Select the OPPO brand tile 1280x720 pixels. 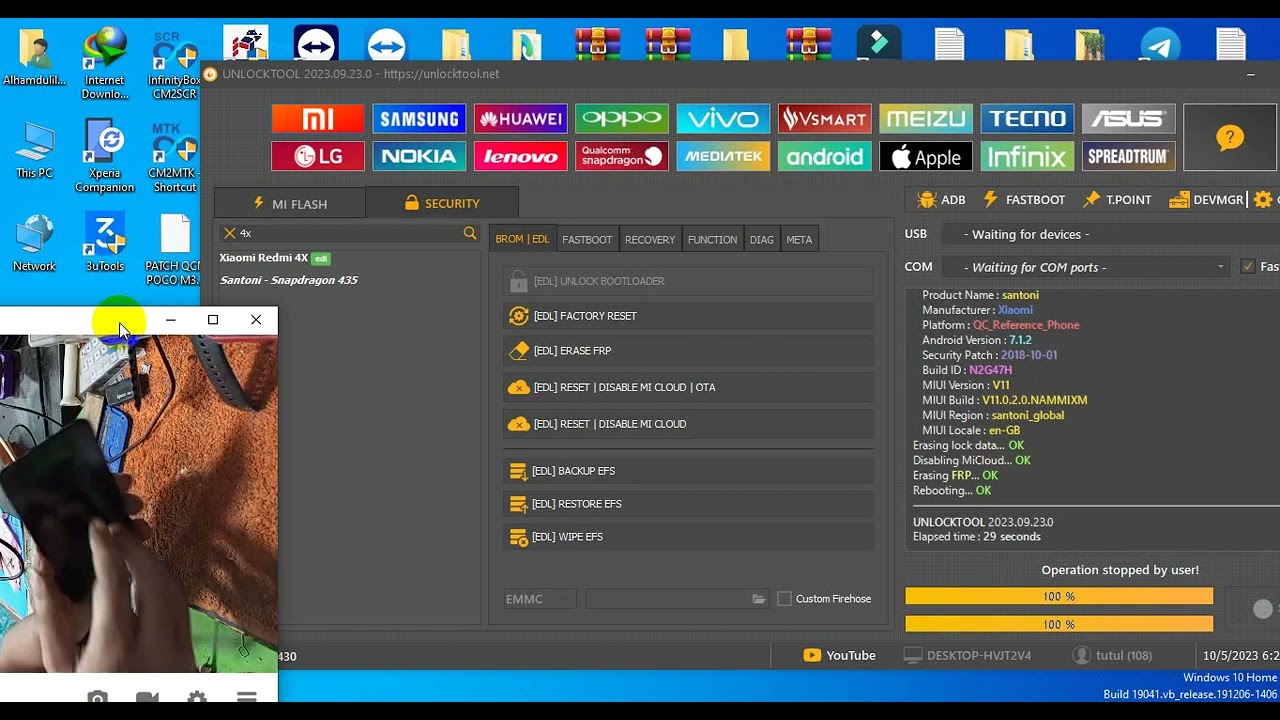click(622, 120)
